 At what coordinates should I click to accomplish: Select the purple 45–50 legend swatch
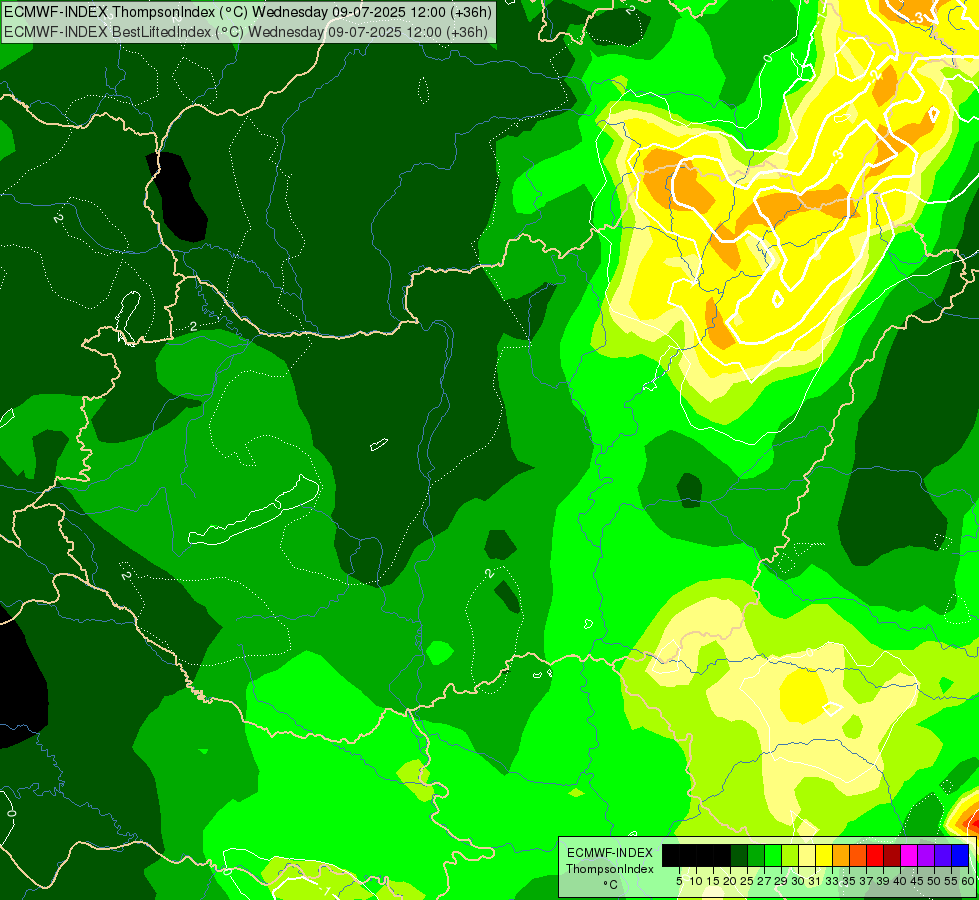click(x=925, y=856)
